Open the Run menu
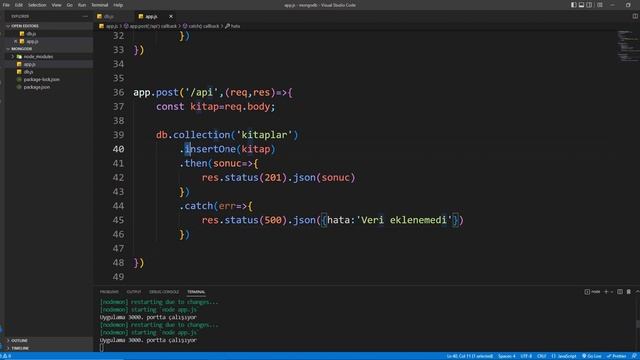640x360 pixels. 82,5
